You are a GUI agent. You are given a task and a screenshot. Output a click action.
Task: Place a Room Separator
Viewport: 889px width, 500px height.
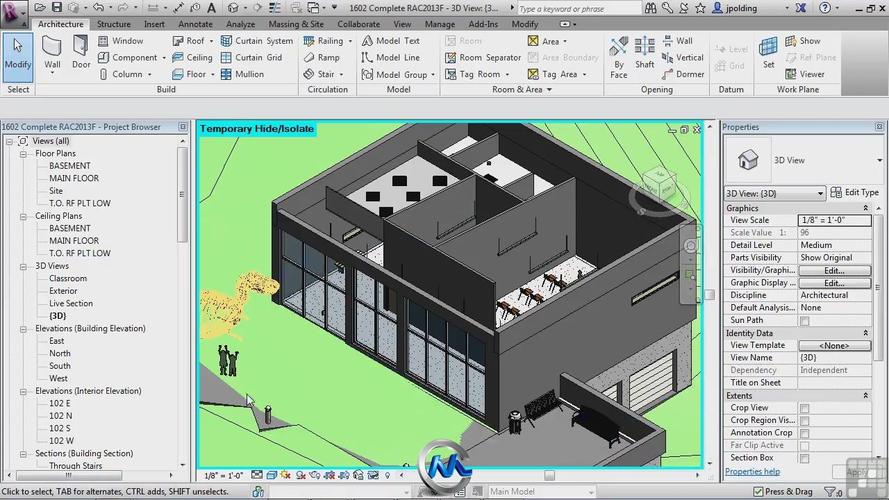point(483,57)
